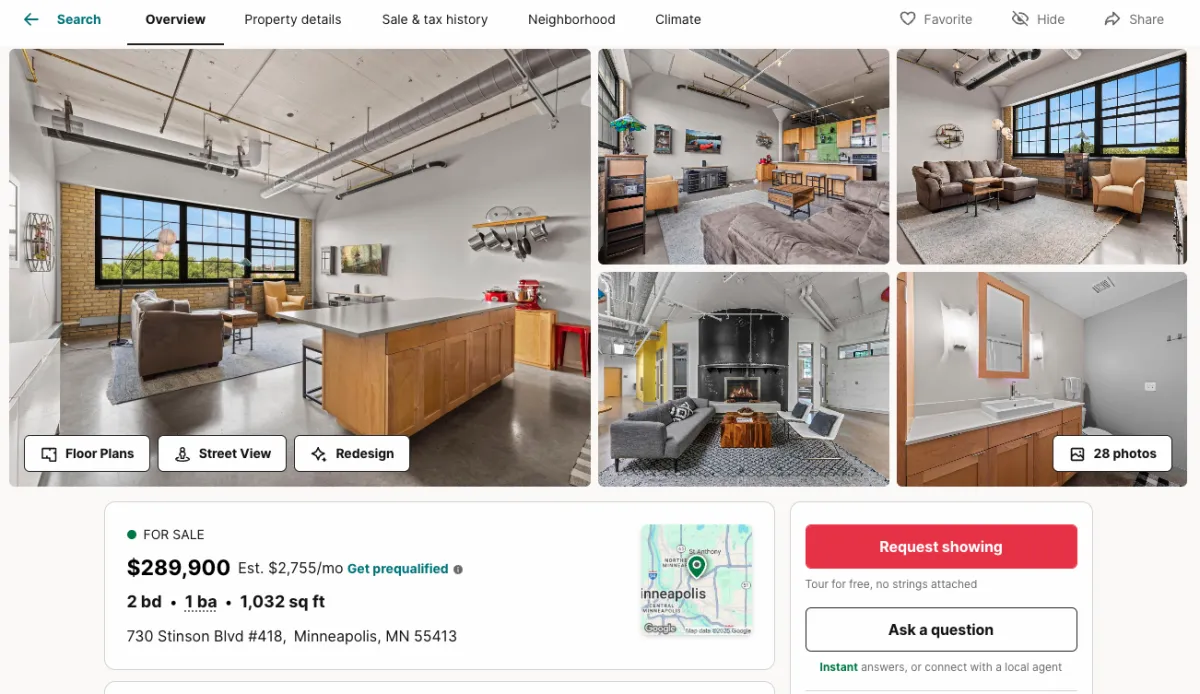
Task: Try the Redesign sparkle tool
Action: (352, 453)
